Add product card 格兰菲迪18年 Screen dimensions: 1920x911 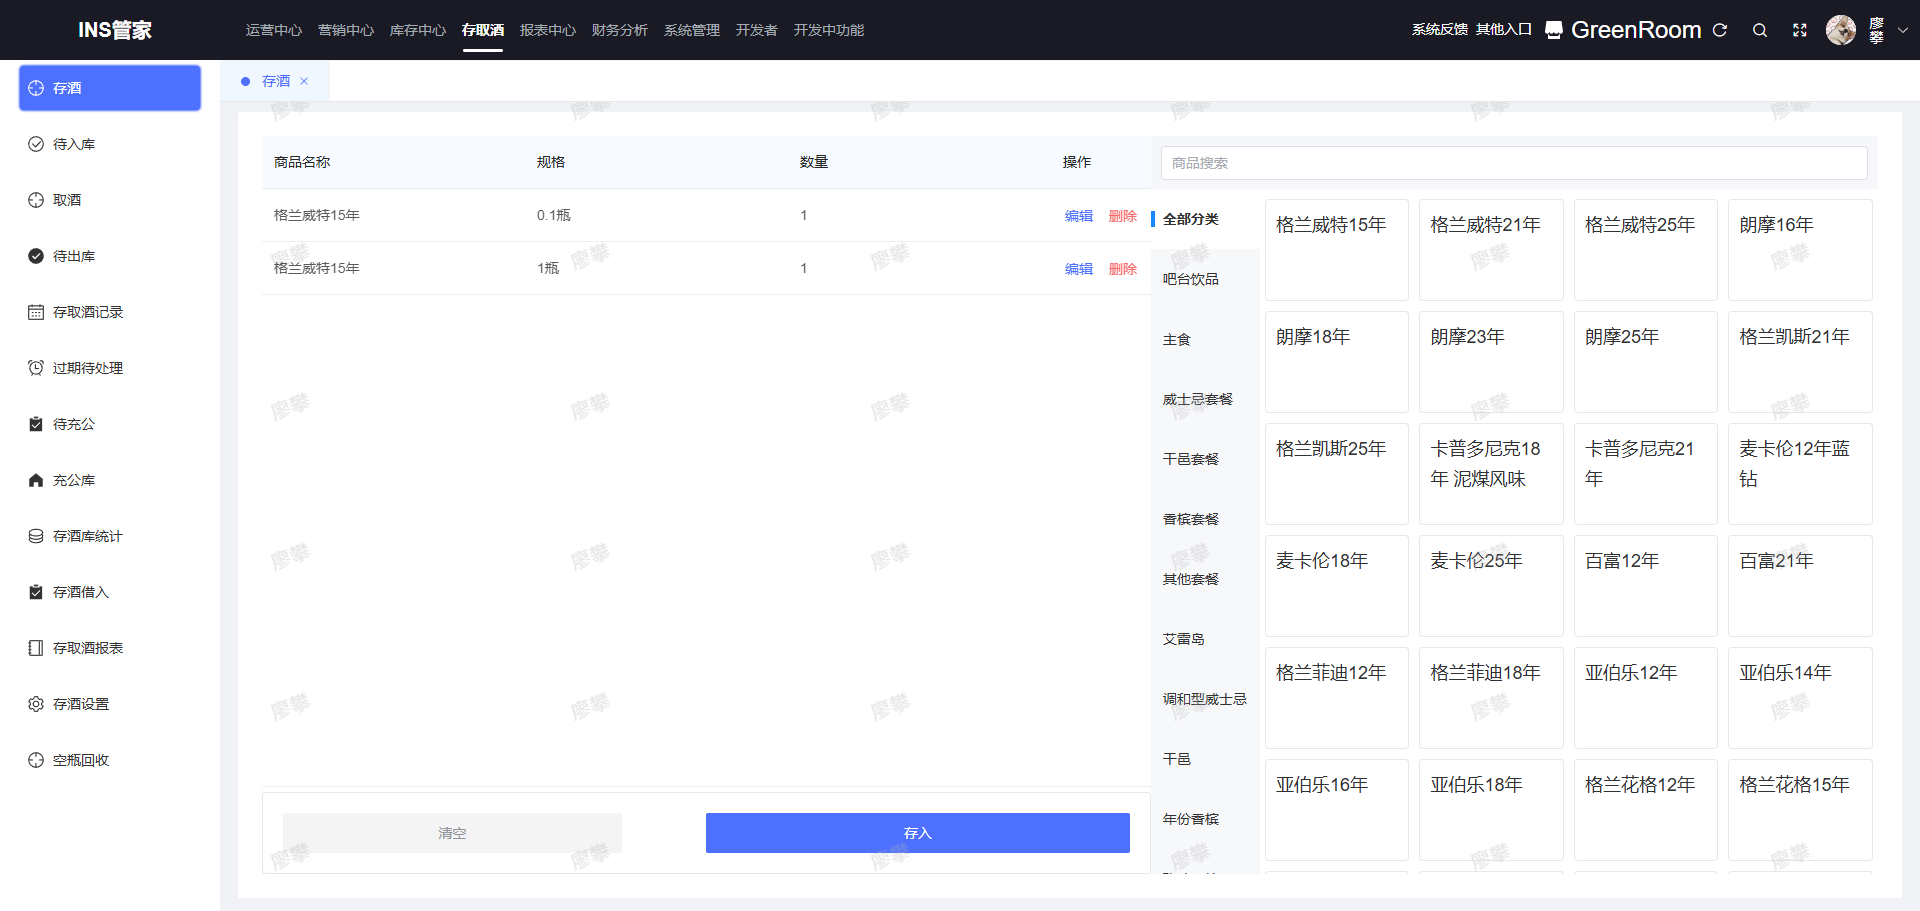[1491, 698]
